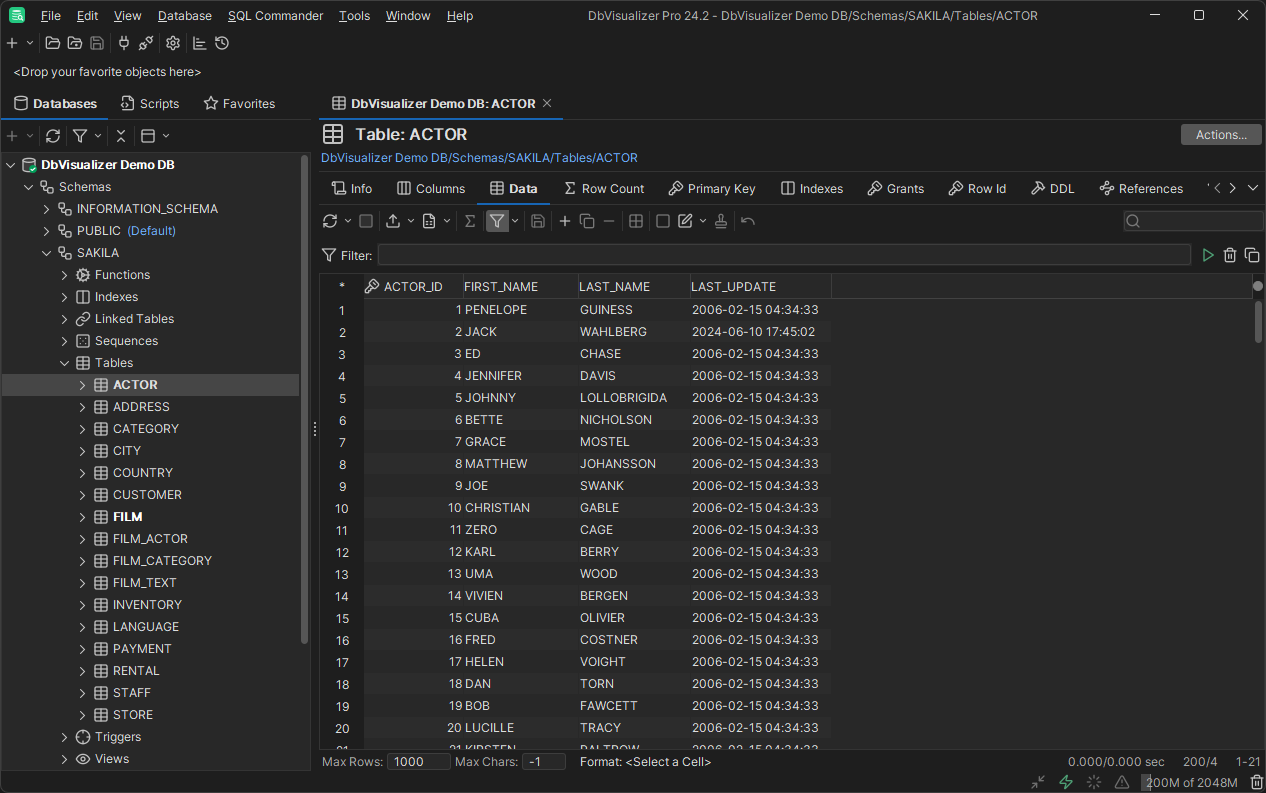Open tool properties via the gear icon
Screen dimensions: 1266x793
tap(173, 43)
